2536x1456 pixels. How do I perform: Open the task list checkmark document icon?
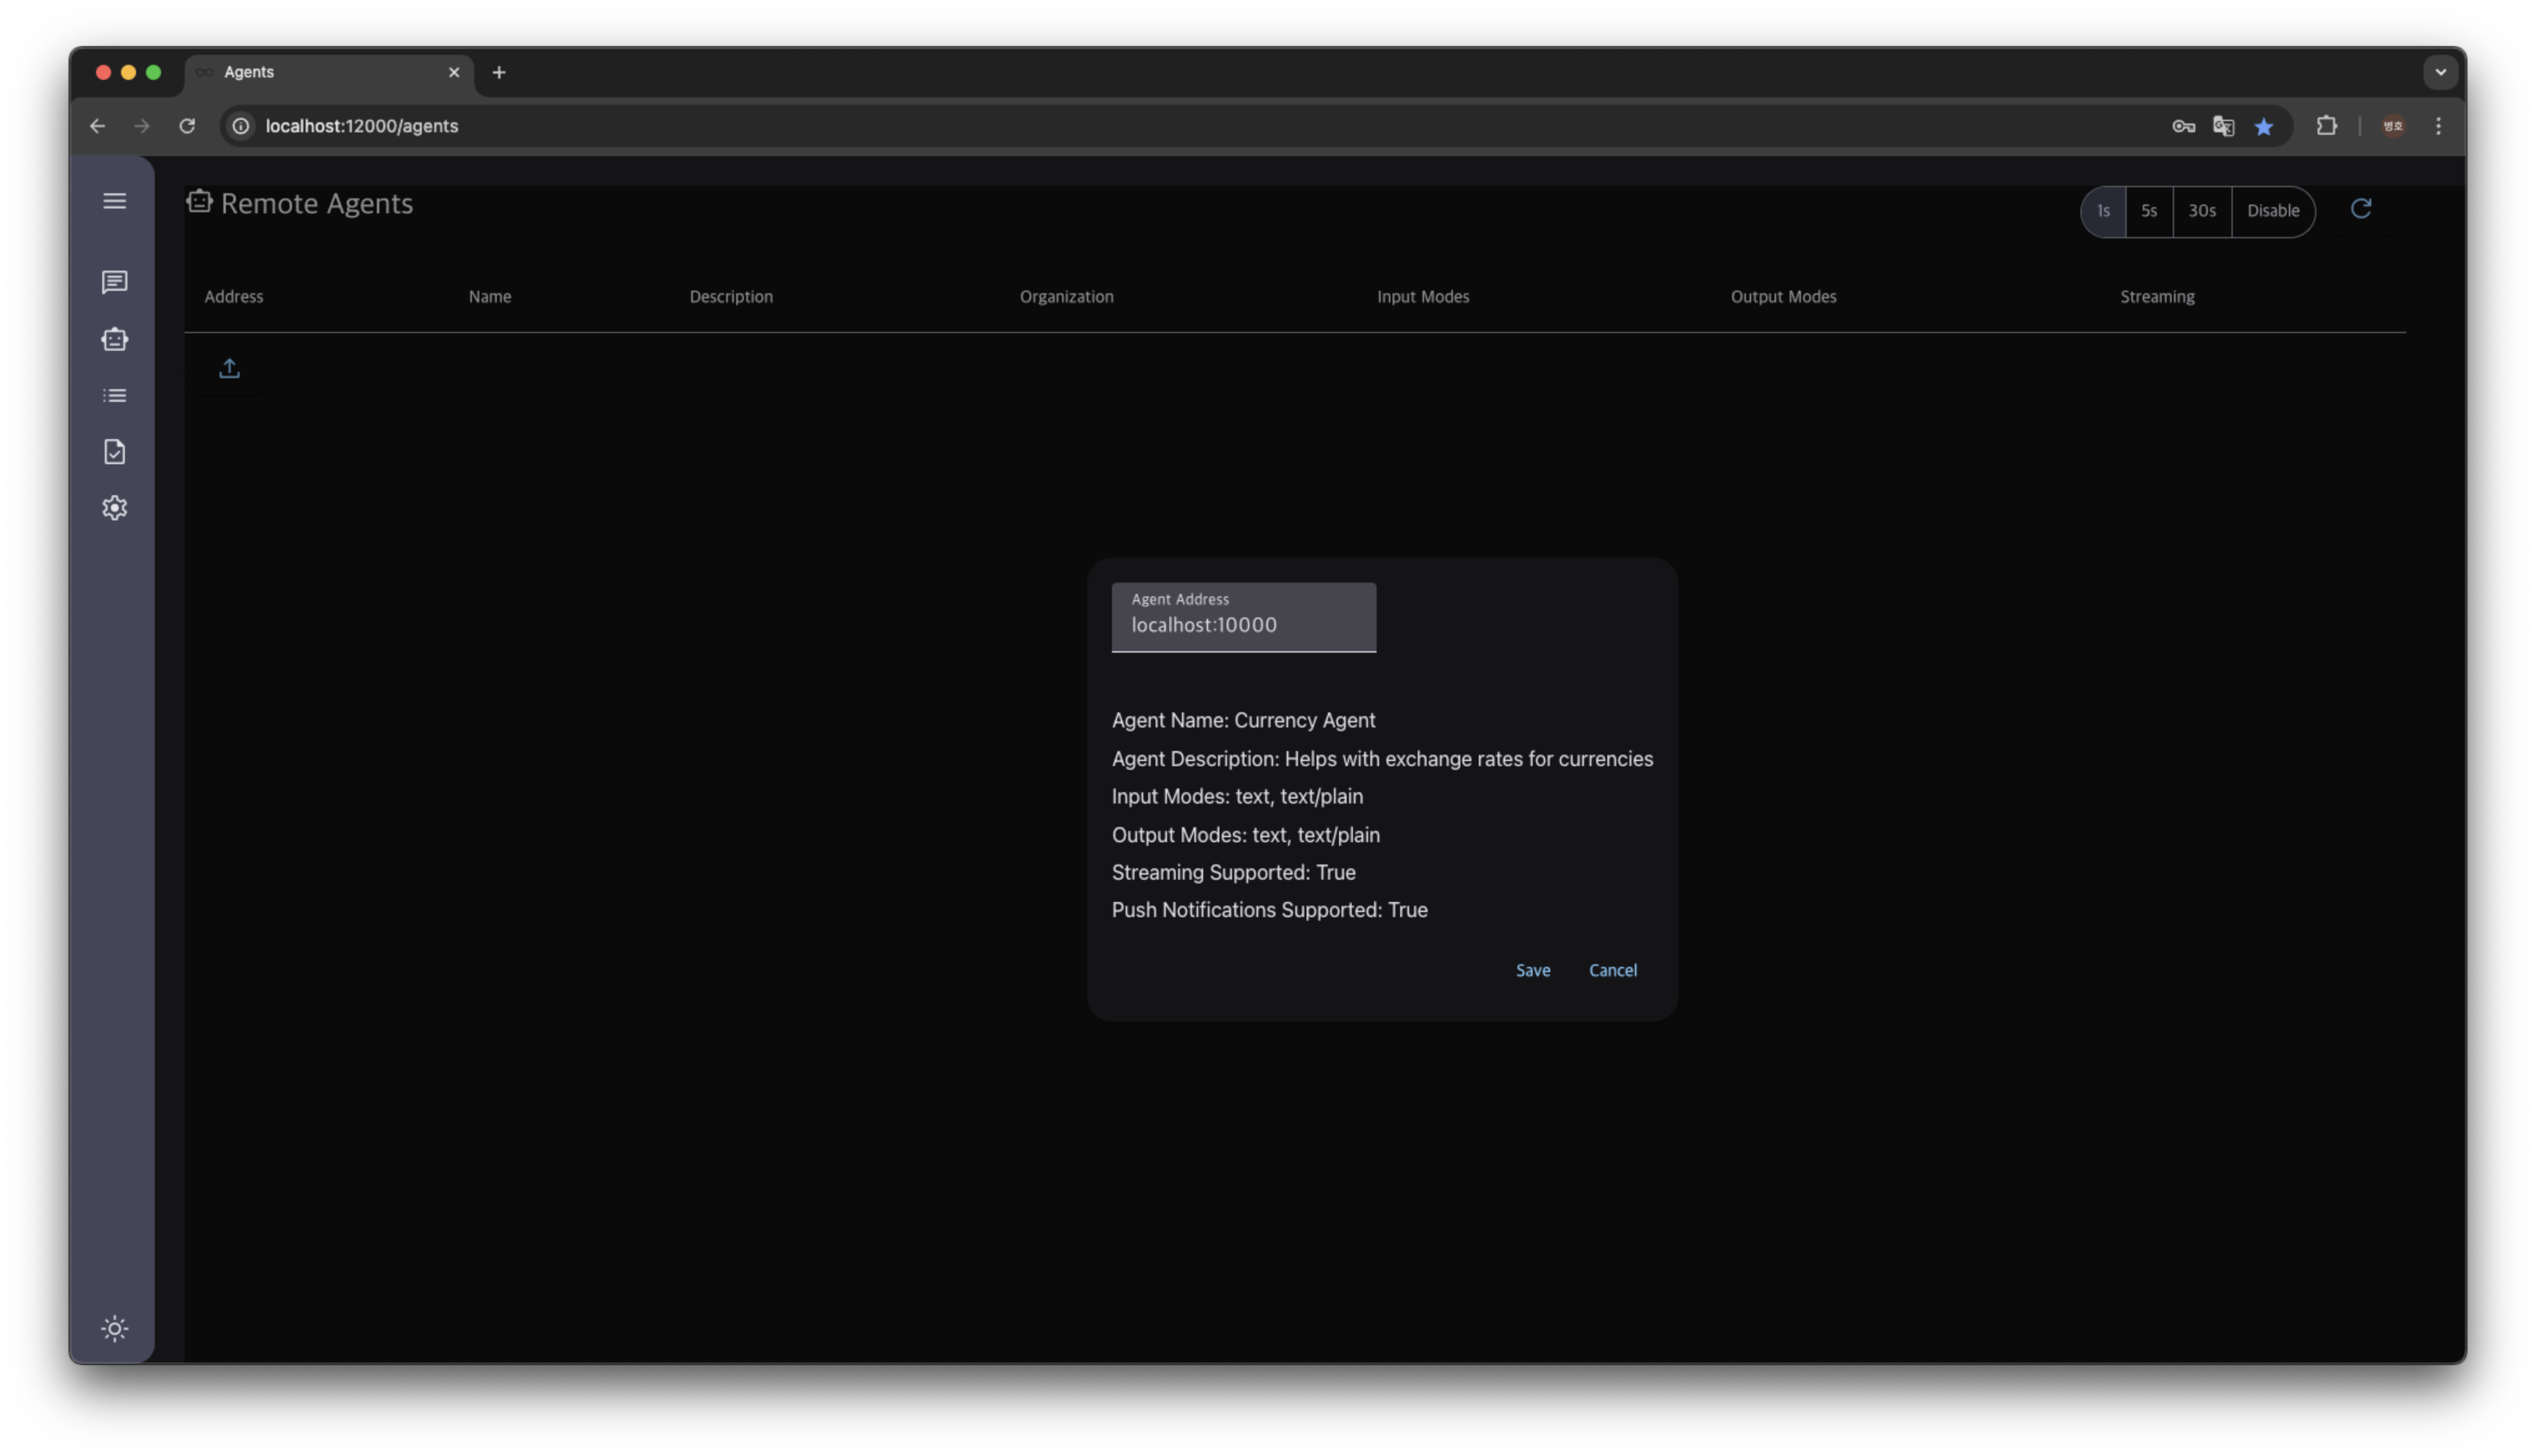tap(114, 452)
